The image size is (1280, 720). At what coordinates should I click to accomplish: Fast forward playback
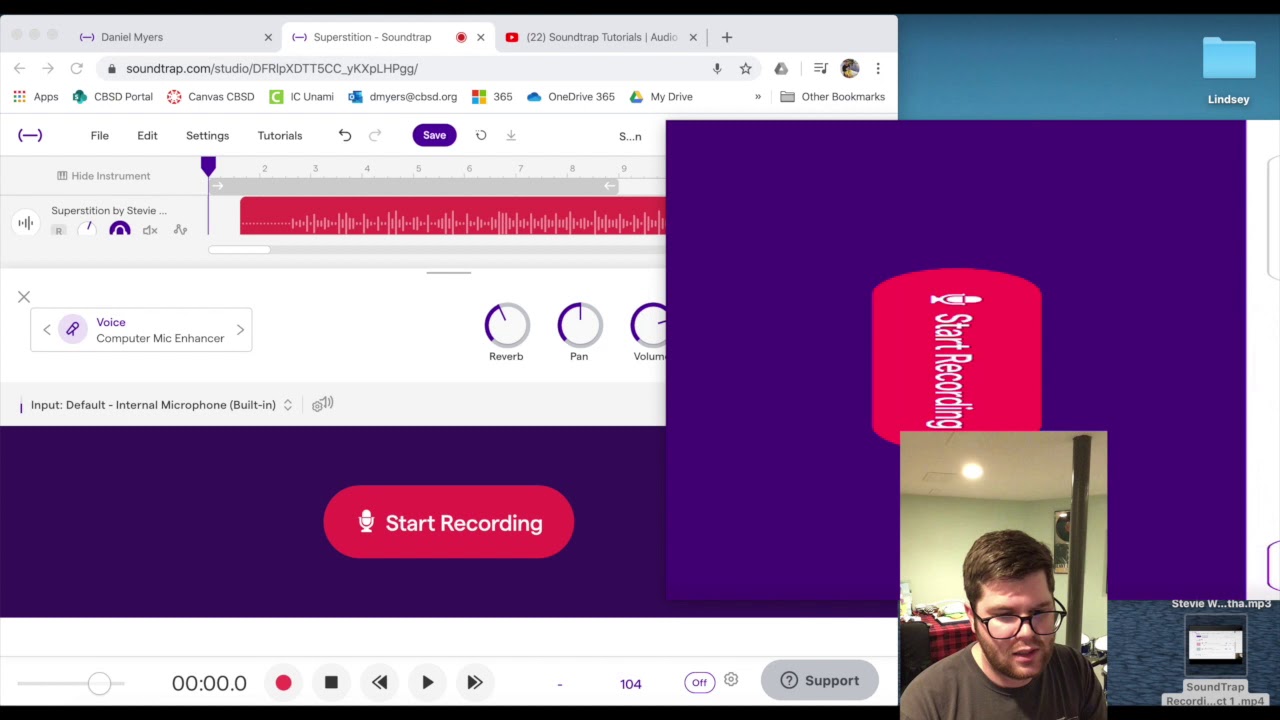tap(475, 683)
